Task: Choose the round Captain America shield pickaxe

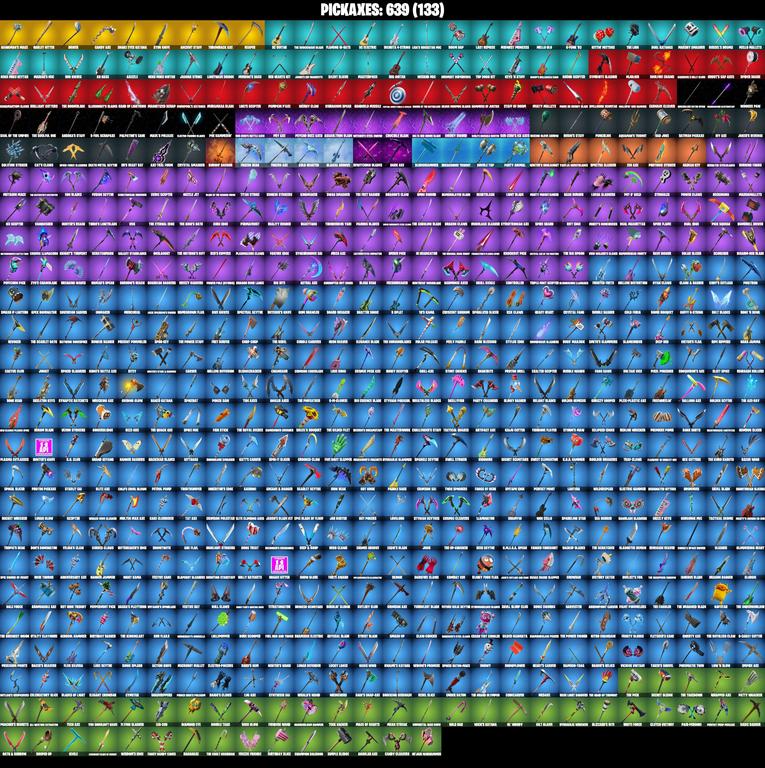Action: coord(397,94)
